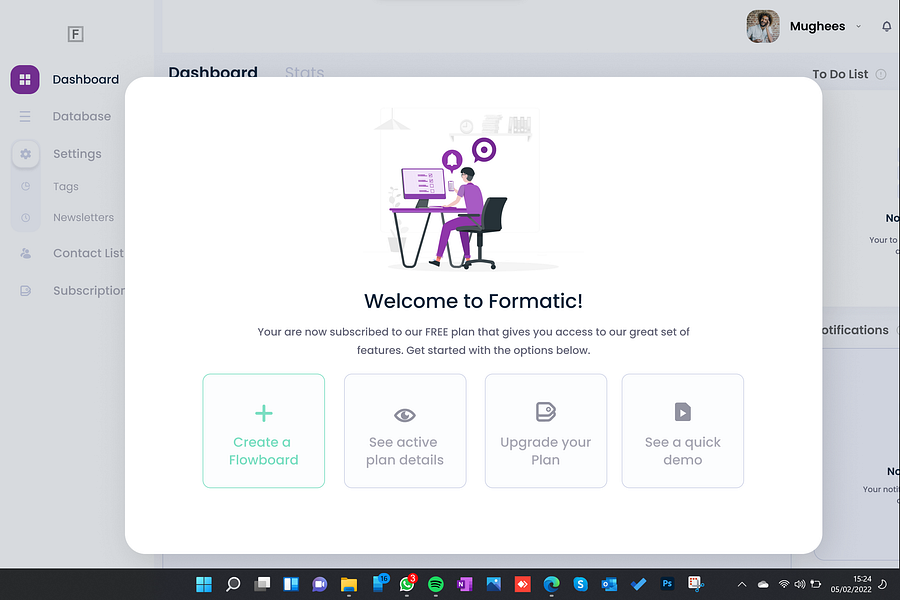Open Photoshop from the taskbar
The height and width of the screenshot is (600, 900).
pyautogui.click(x=667, y=584)
